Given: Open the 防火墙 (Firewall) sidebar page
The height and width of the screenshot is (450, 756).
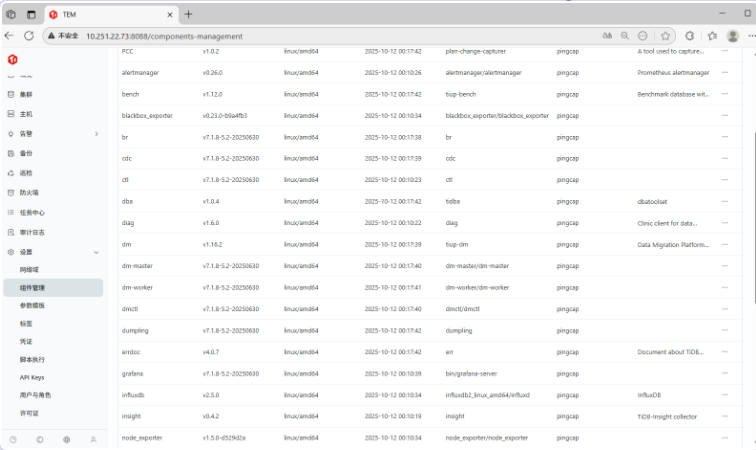Looking at the screenshot, I should (x=29, y=192).
